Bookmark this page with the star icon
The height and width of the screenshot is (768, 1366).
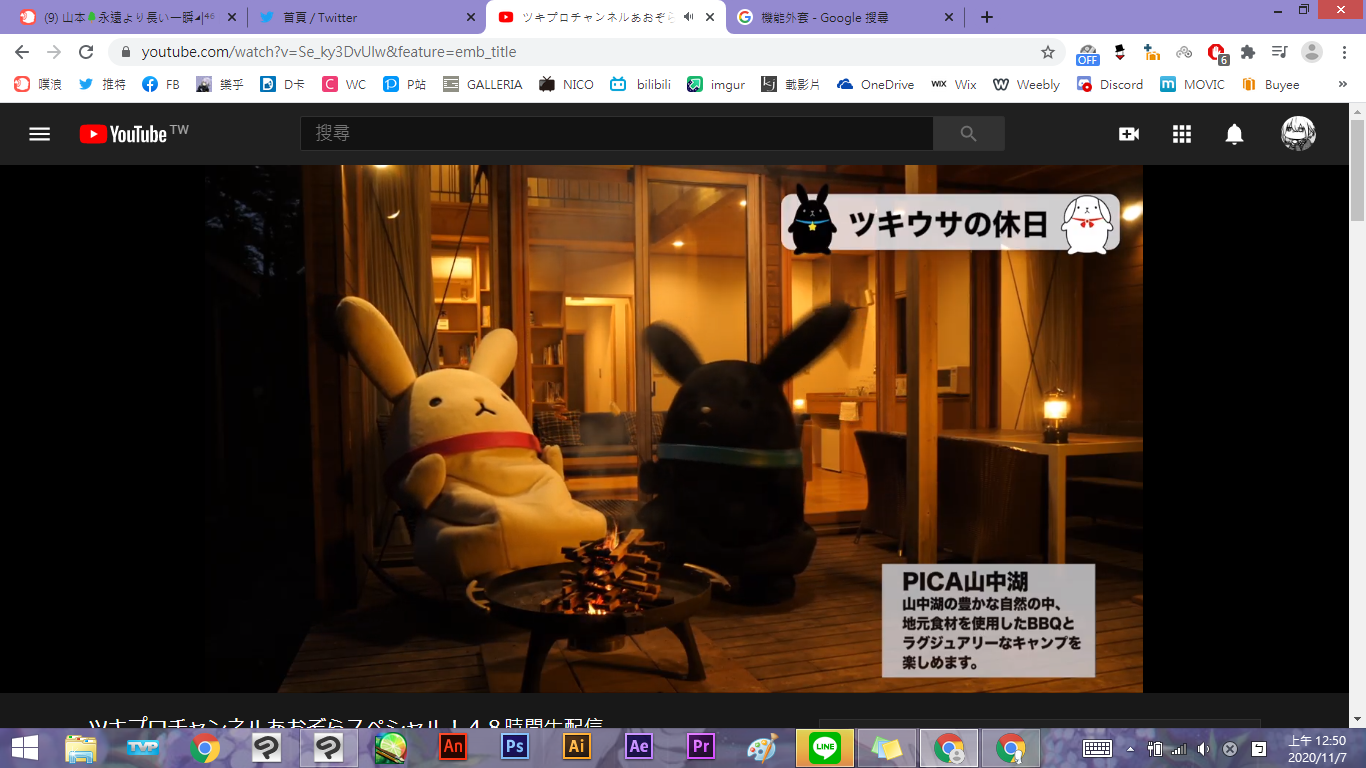pos(1048,52)
